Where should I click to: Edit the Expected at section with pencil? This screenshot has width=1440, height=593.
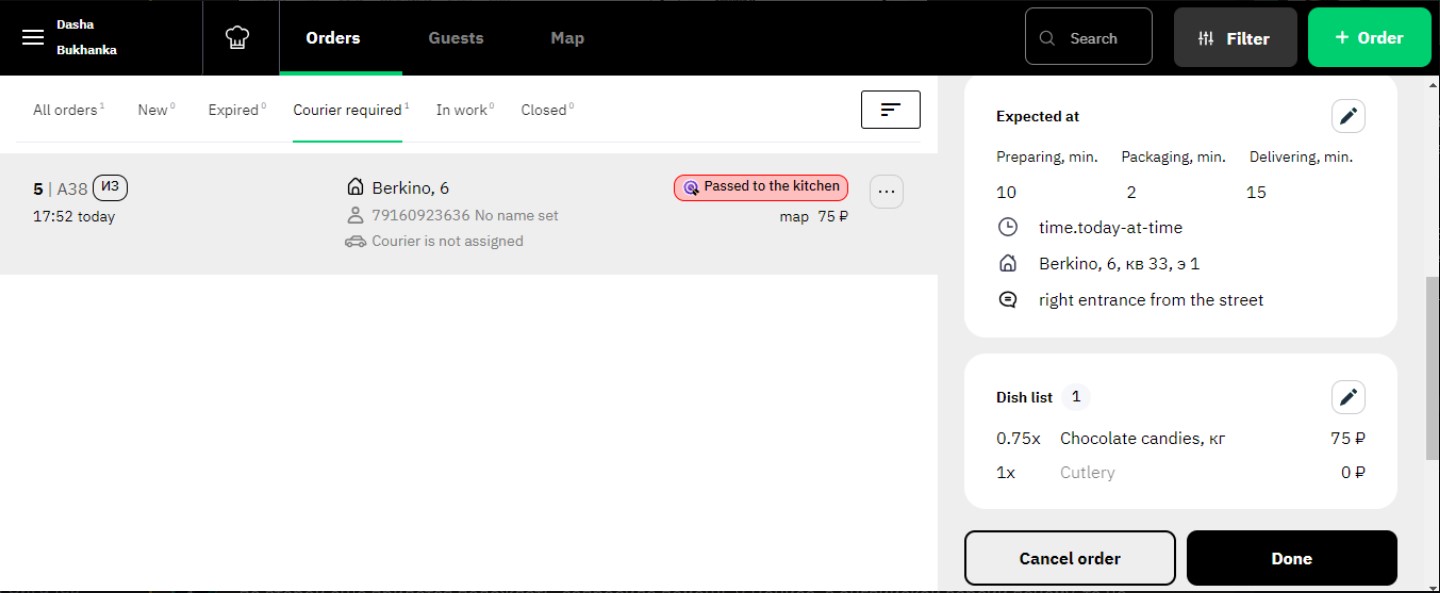pos(1348,116)
